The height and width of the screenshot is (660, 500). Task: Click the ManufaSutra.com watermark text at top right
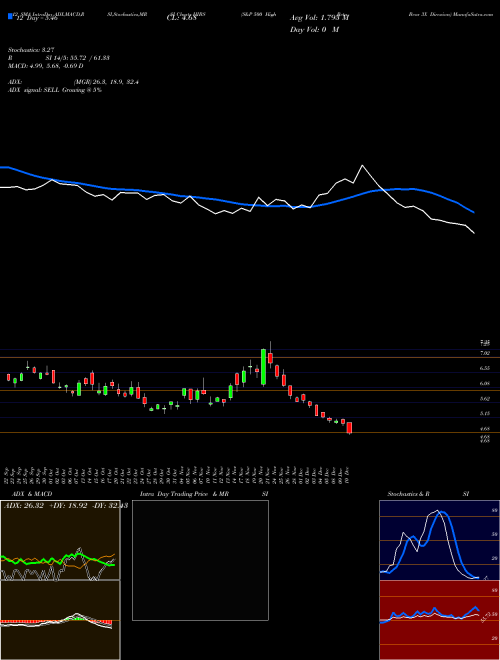(472, 14)
